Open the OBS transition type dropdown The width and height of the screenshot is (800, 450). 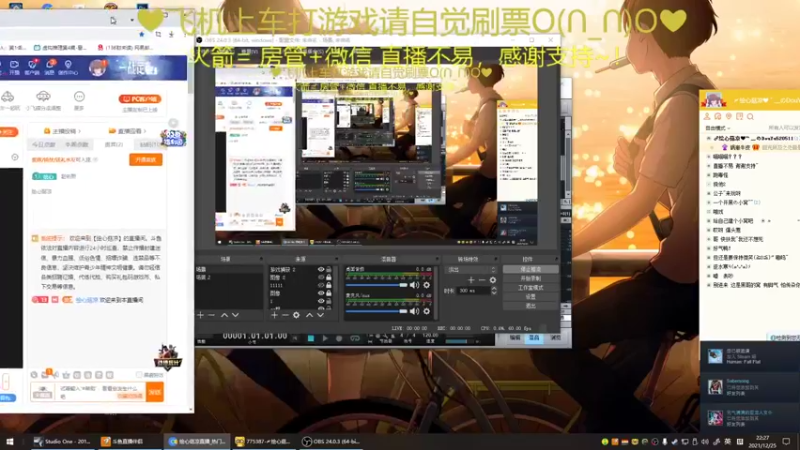pos(470,269)
